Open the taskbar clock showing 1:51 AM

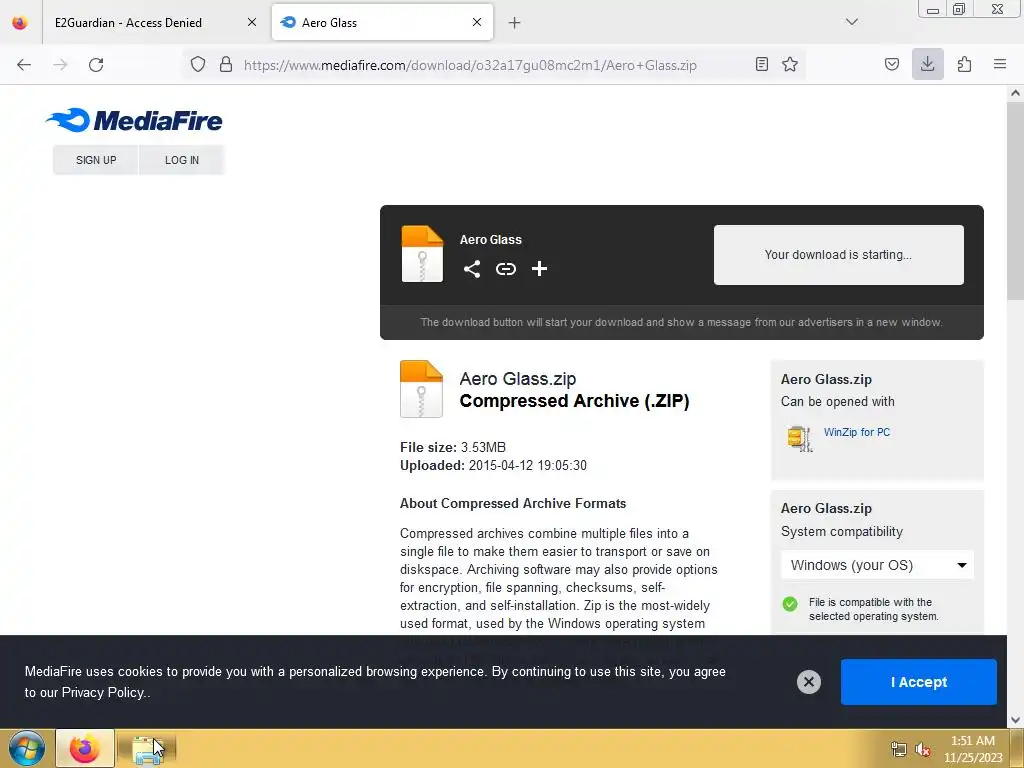click(x=973, y=749)
